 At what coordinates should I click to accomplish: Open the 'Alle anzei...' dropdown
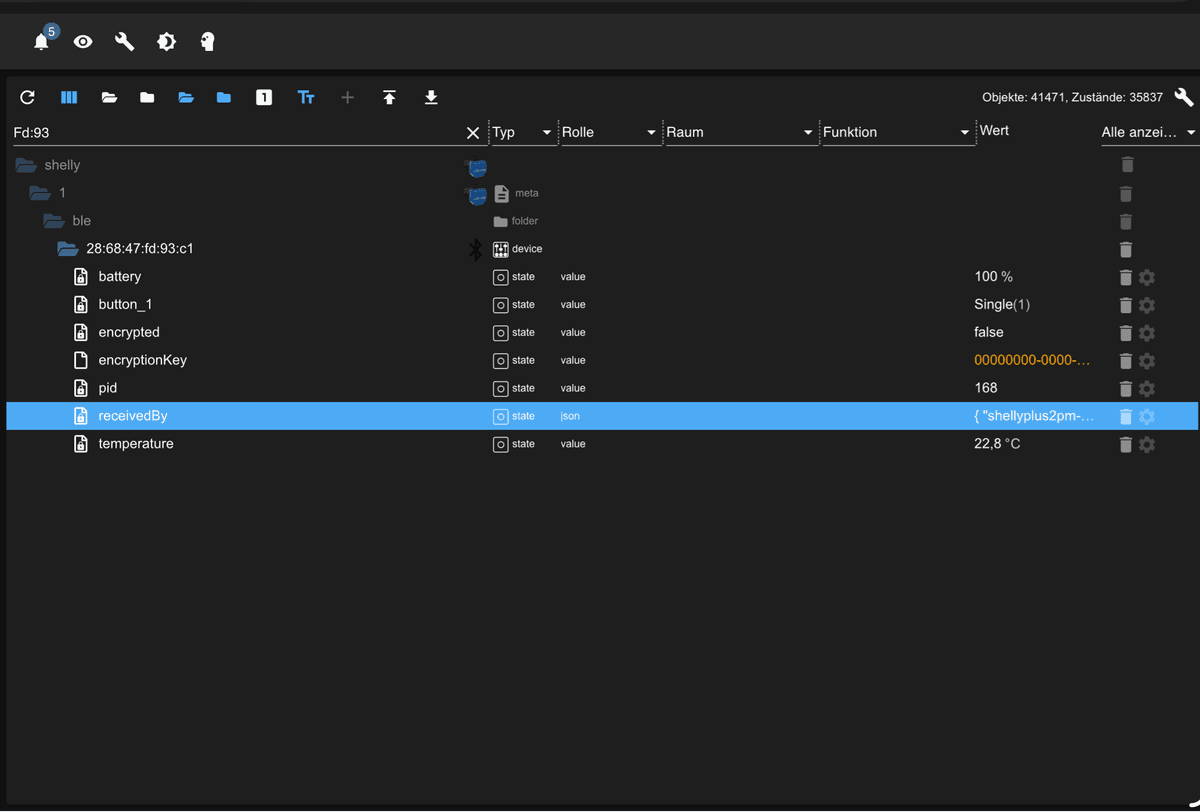pyautogui.click(x=1149, y=132)
